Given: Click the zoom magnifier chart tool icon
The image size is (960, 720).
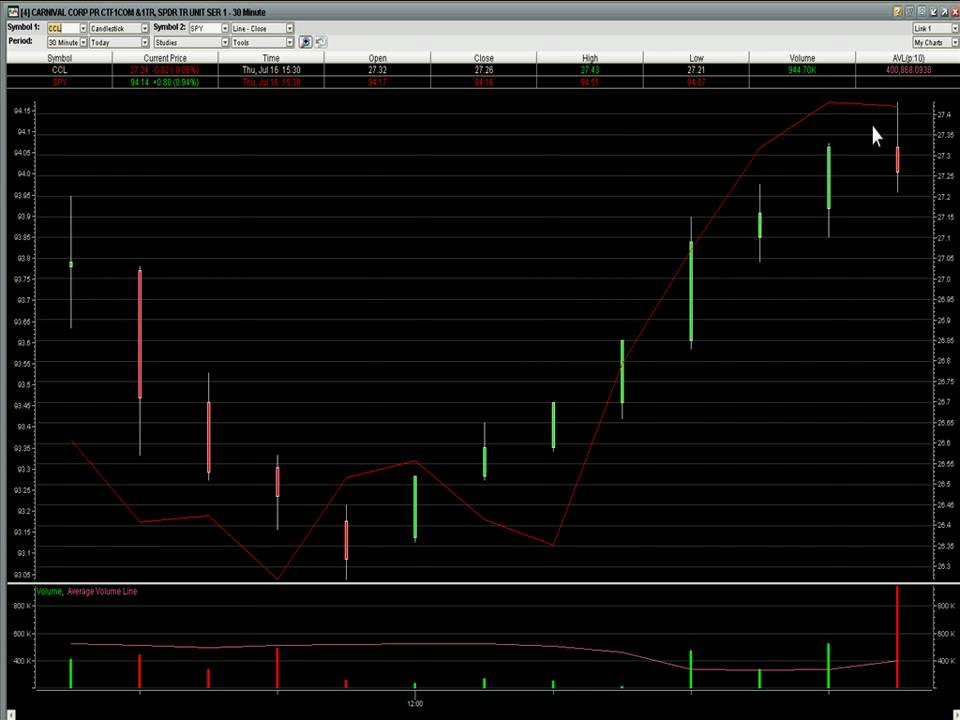Looking at the screenshot, I should point(305,42).
